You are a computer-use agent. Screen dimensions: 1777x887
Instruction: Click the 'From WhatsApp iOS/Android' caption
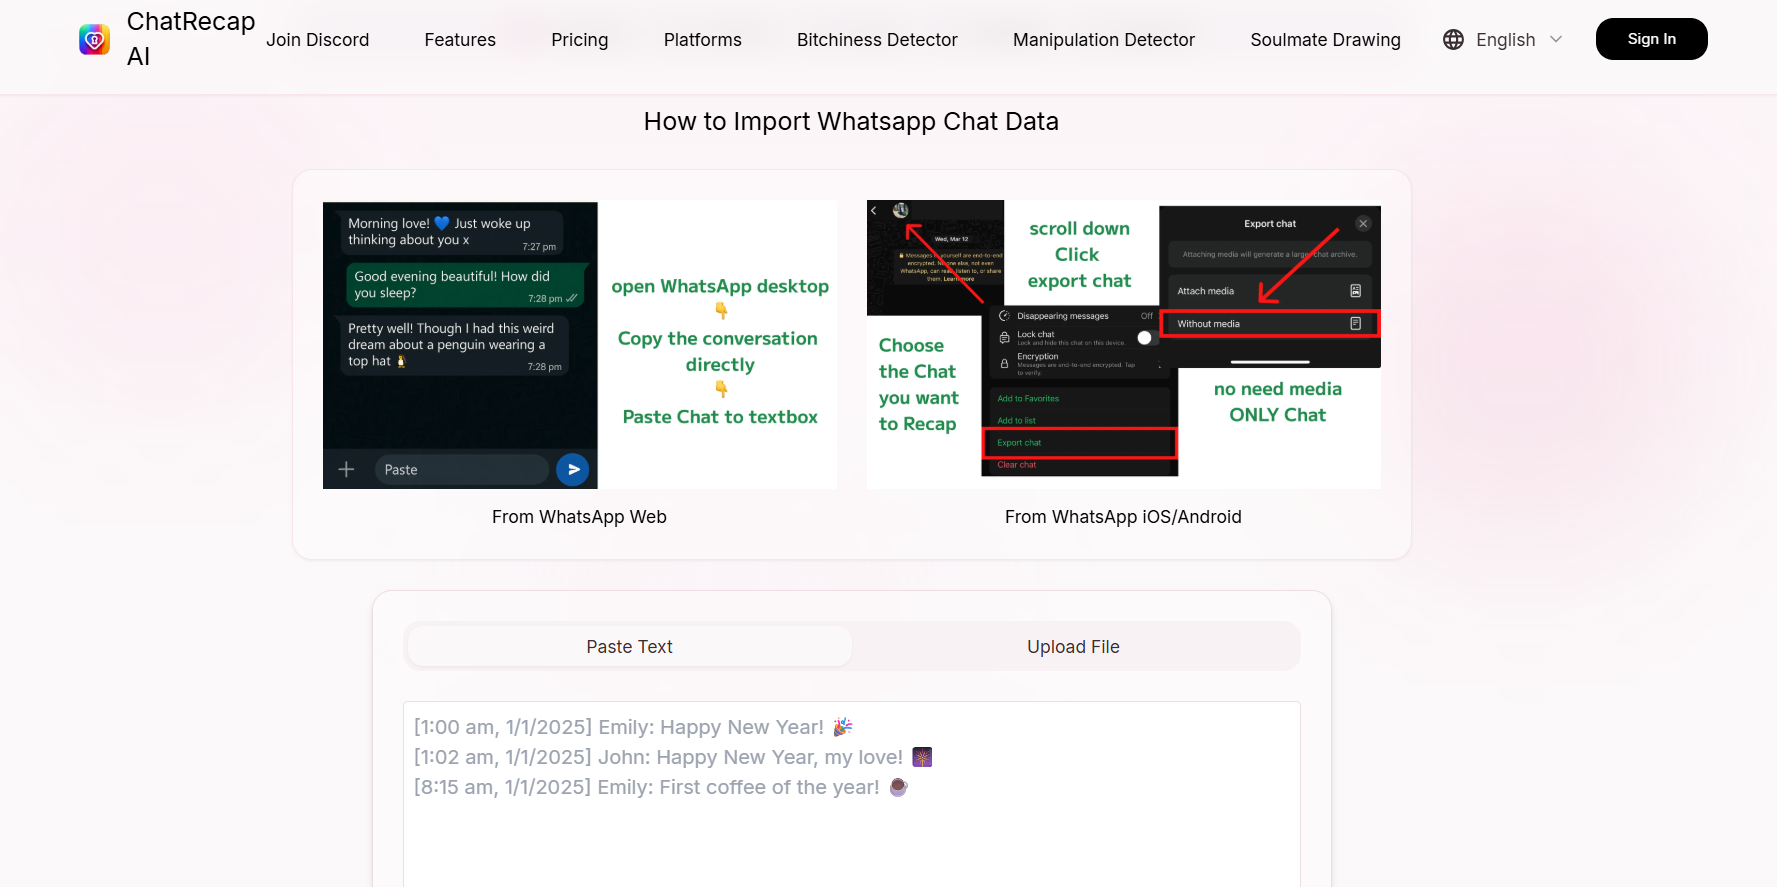(x=1123, y=517)
